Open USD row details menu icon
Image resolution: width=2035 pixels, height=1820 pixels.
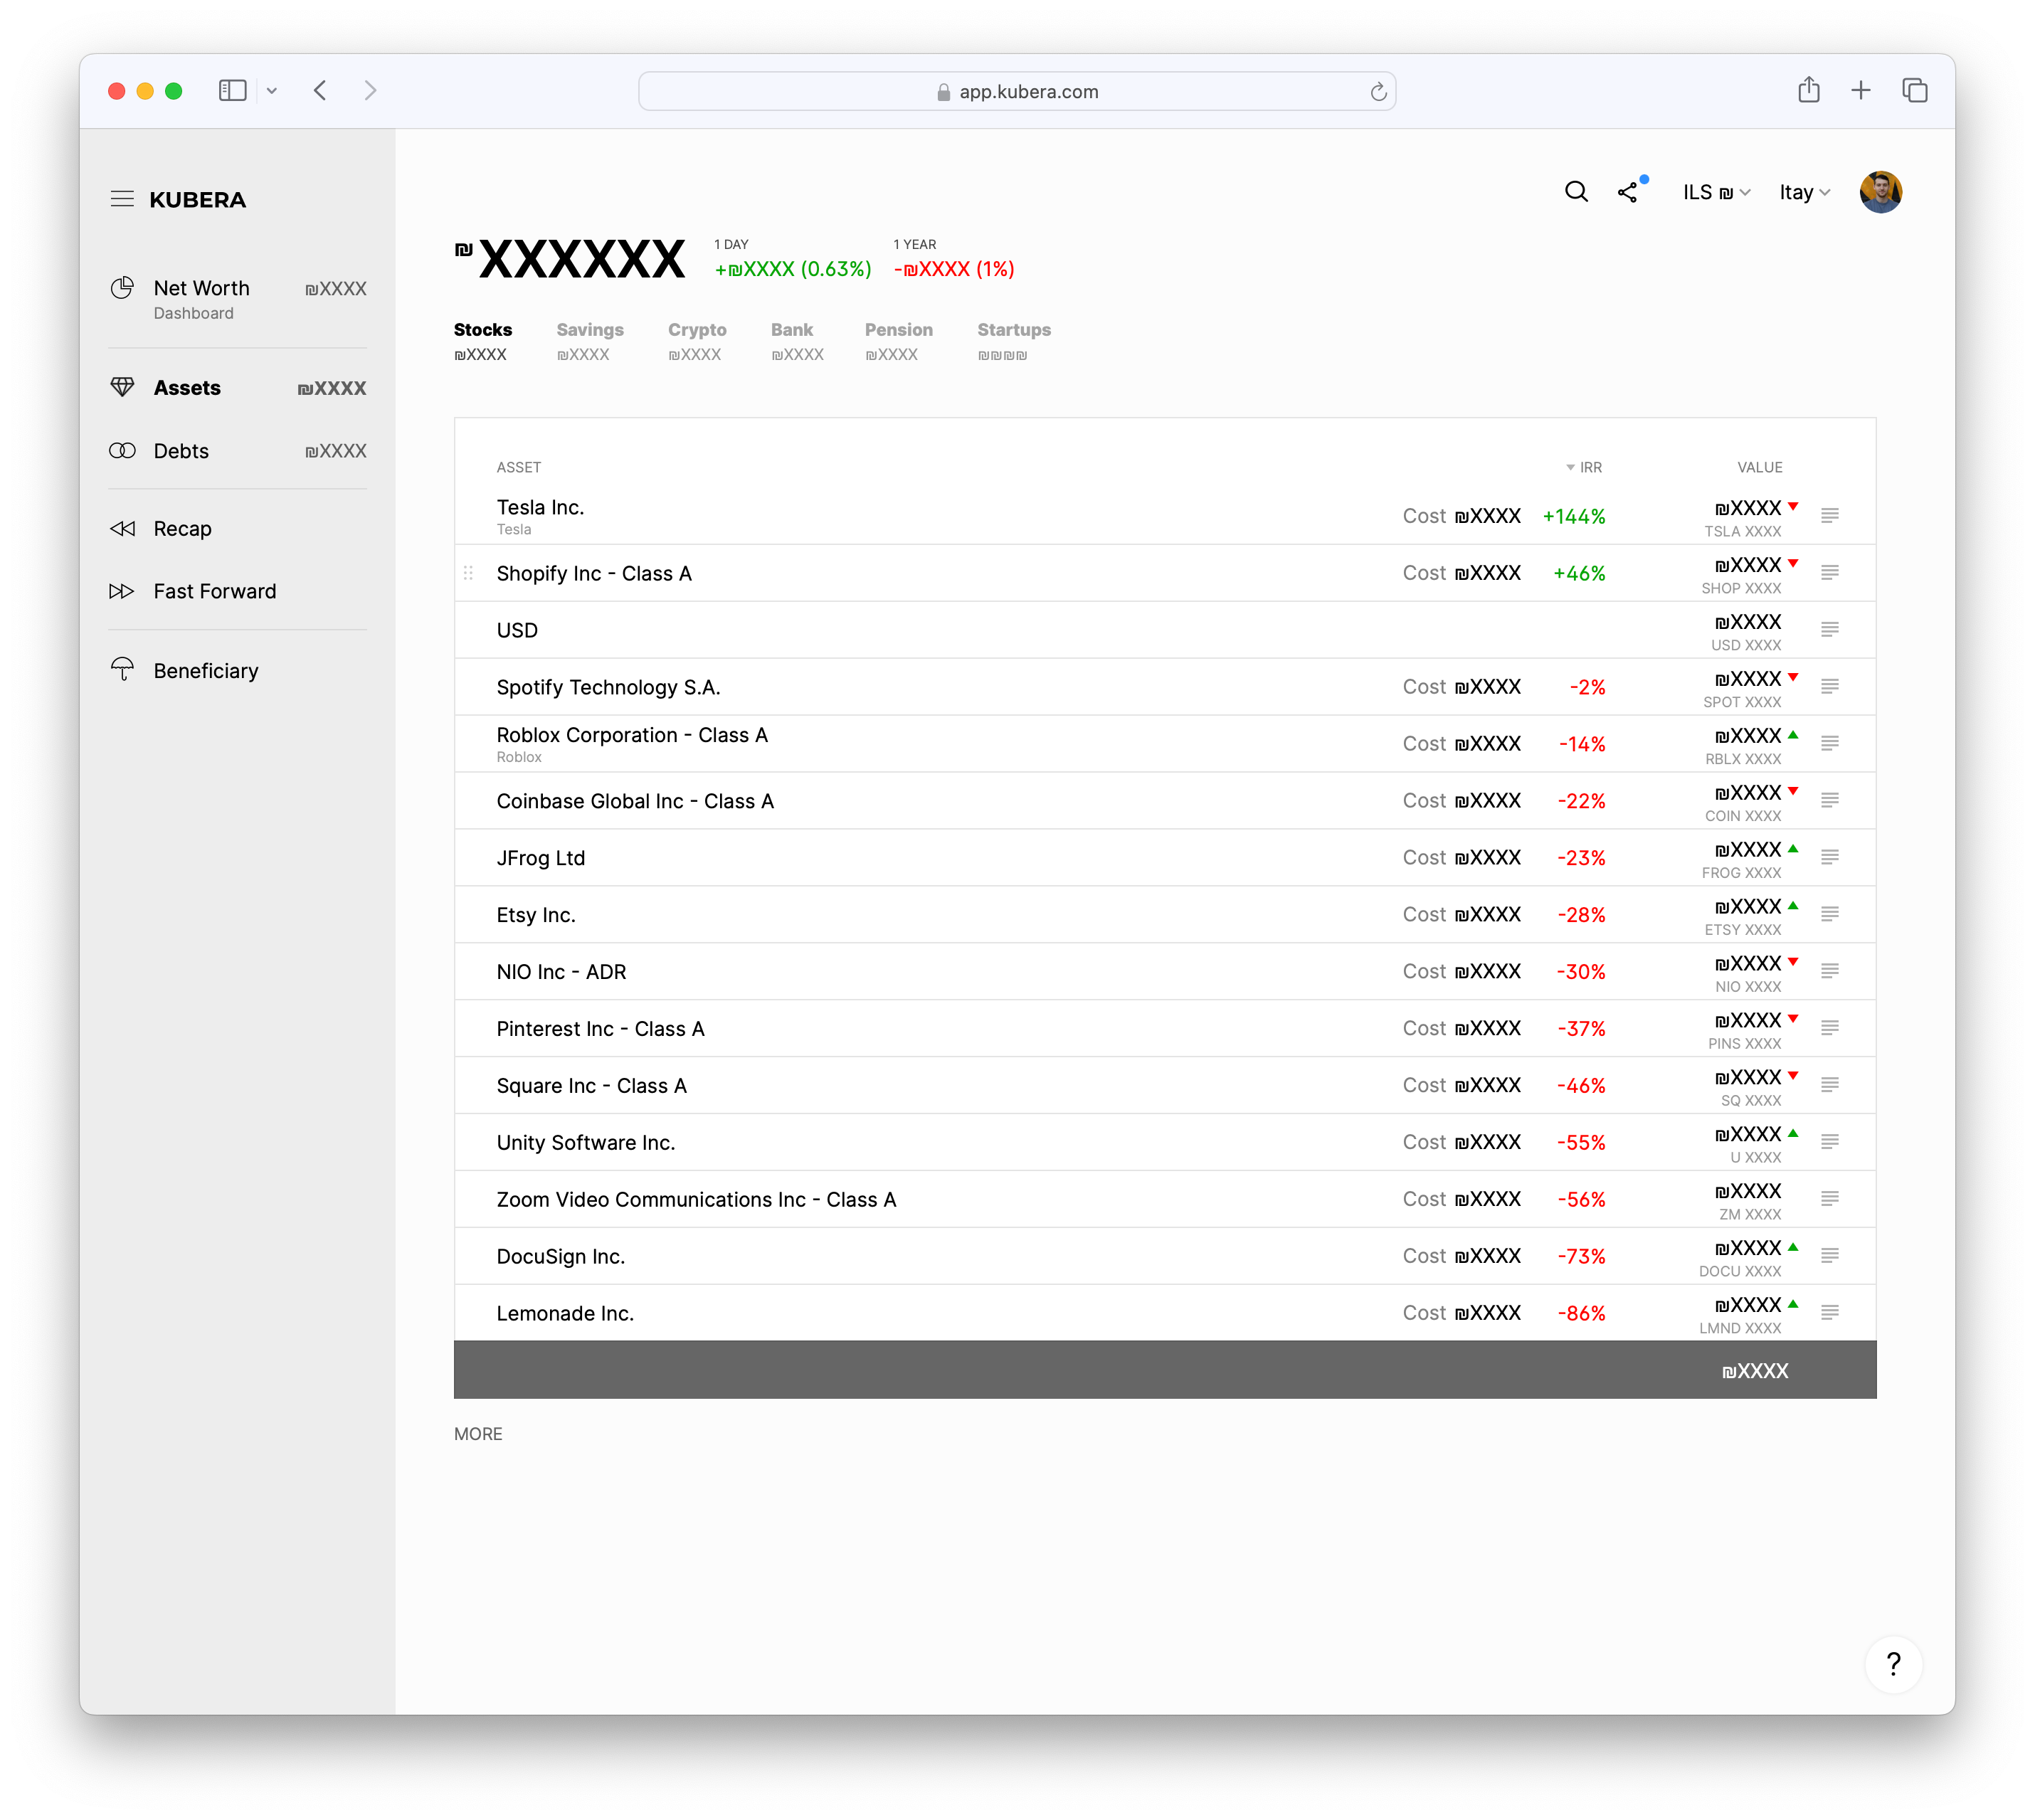click(x=1829, y=629)
